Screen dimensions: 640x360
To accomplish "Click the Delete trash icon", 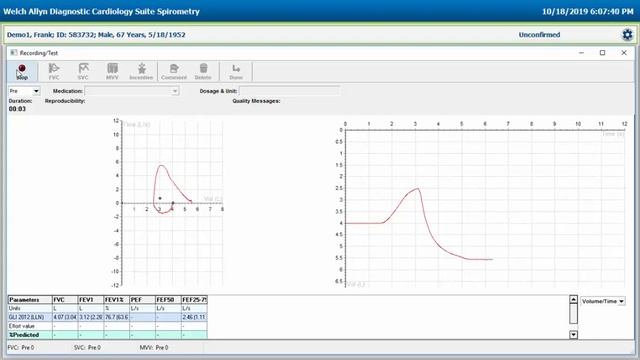I will pos(203,71).
